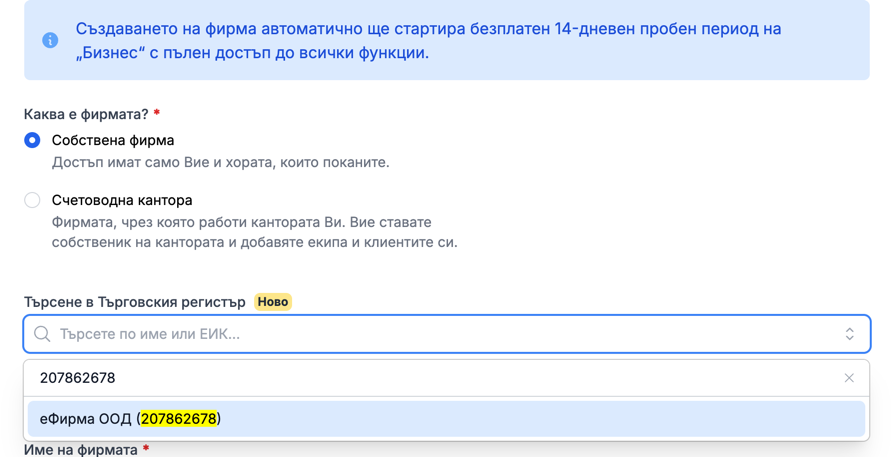
Task: Click the yellow Ново badge
Action: click(273, 301)
